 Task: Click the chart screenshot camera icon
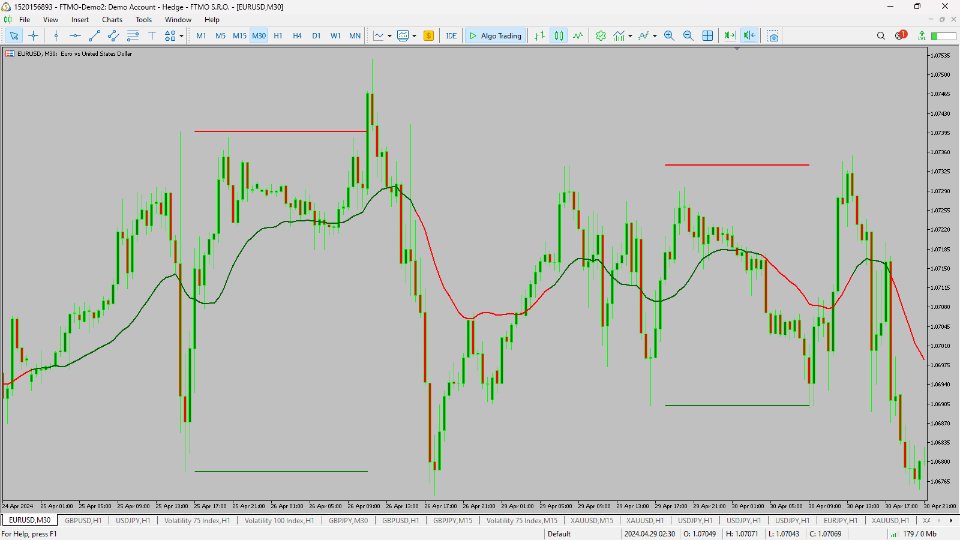tap(773, 36)
